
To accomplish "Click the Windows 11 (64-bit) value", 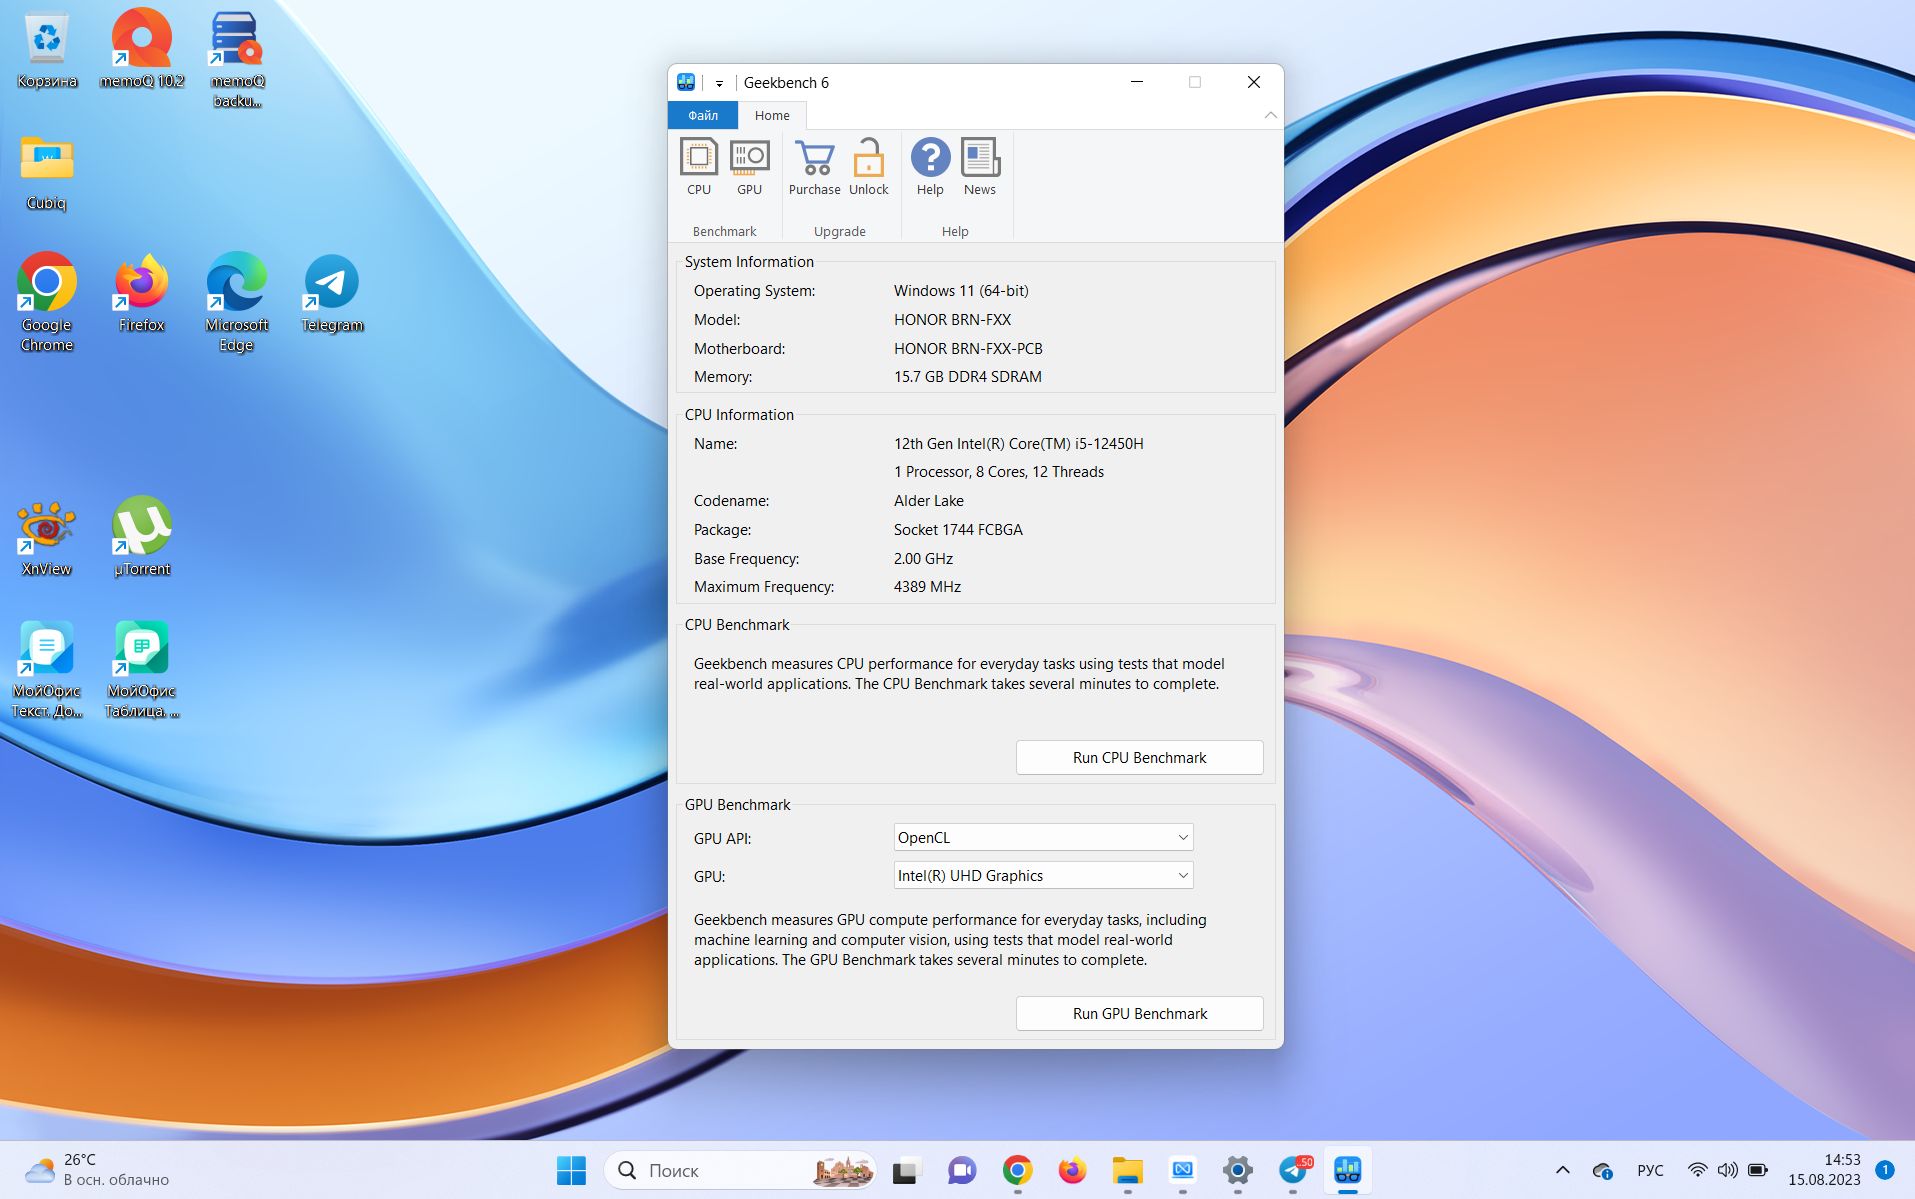I will 961,291.
